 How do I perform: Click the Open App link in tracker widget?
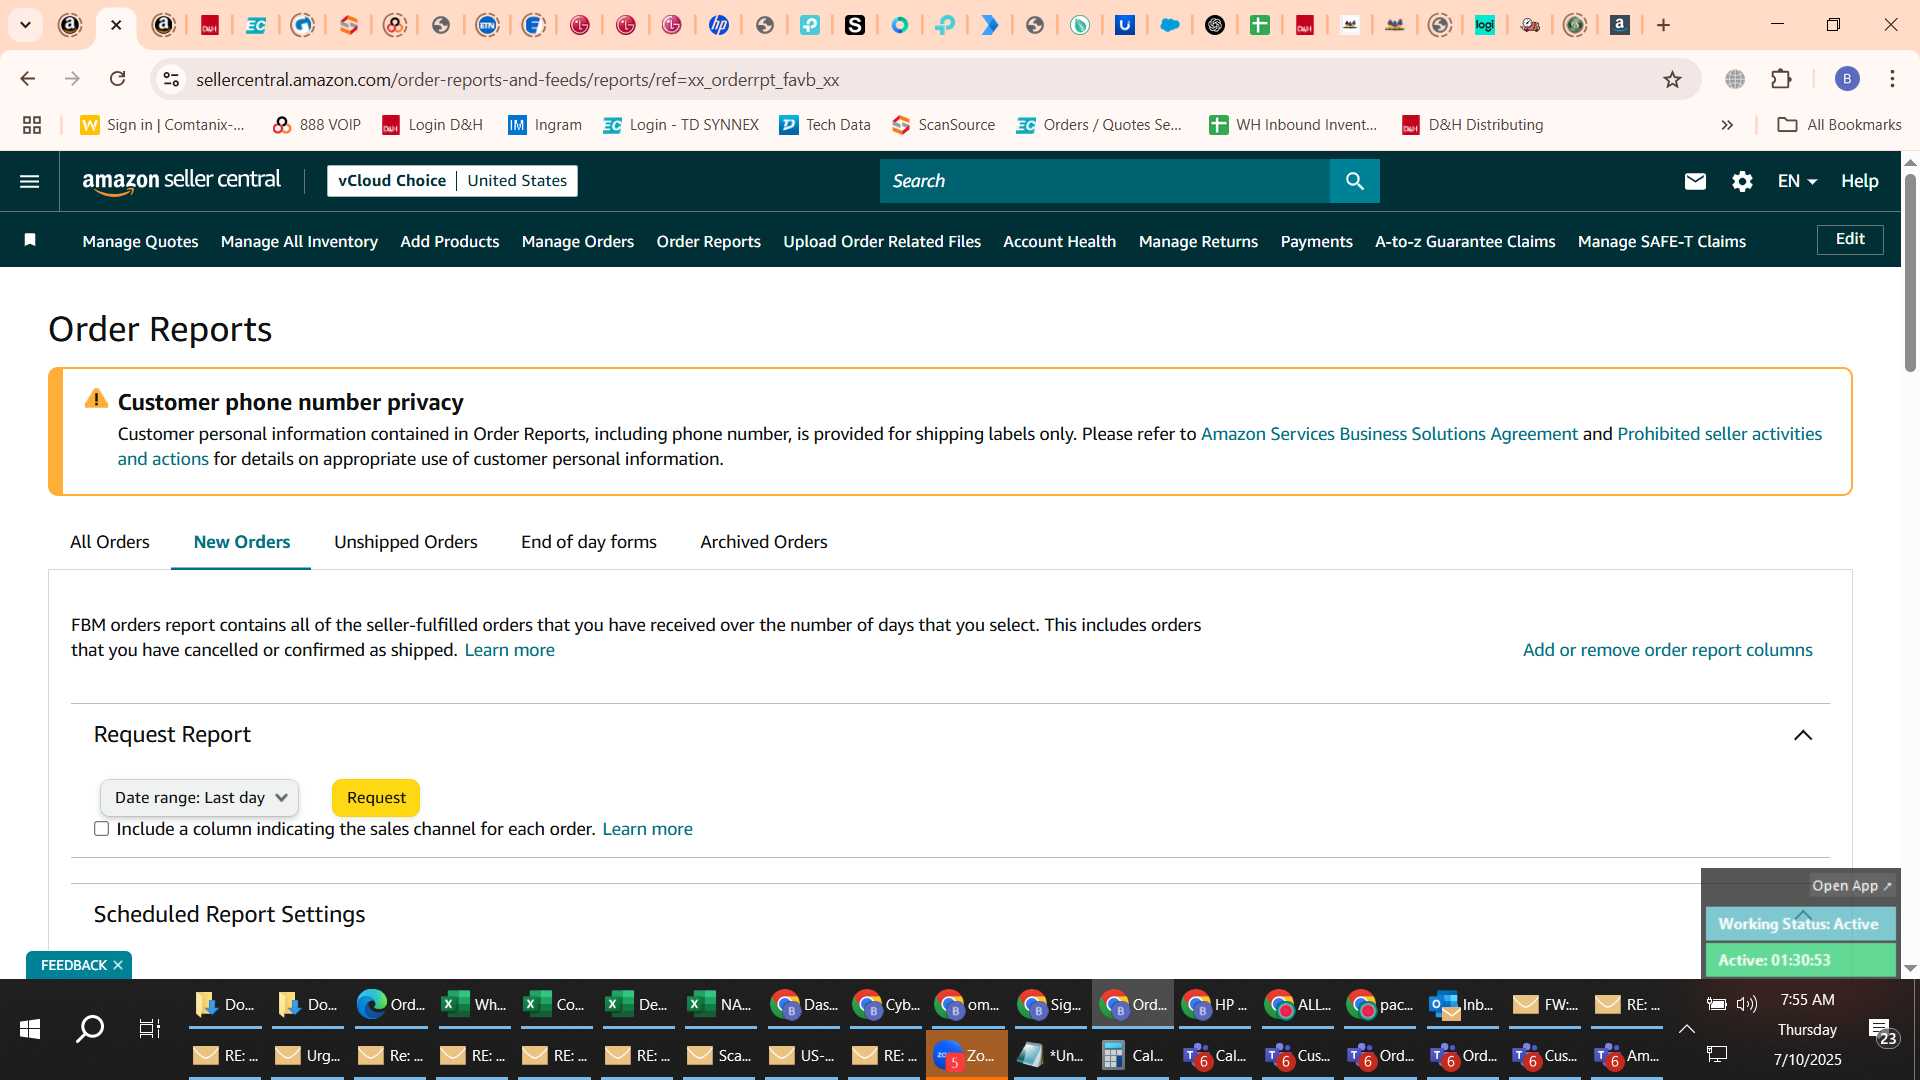click(1851, 886)
